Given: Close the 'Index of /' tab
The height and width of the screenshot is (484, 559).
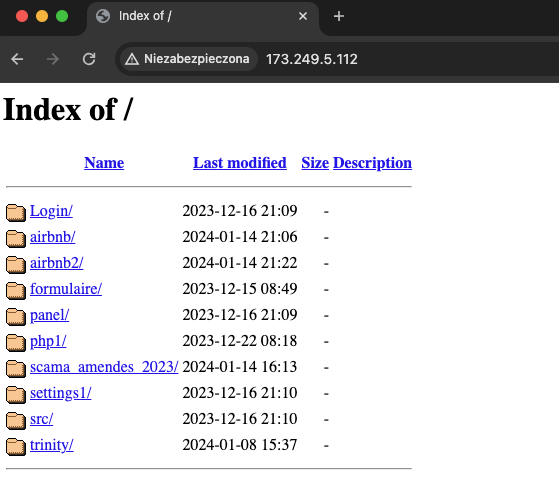Looking at the screenshot, I should click(303, 16).
